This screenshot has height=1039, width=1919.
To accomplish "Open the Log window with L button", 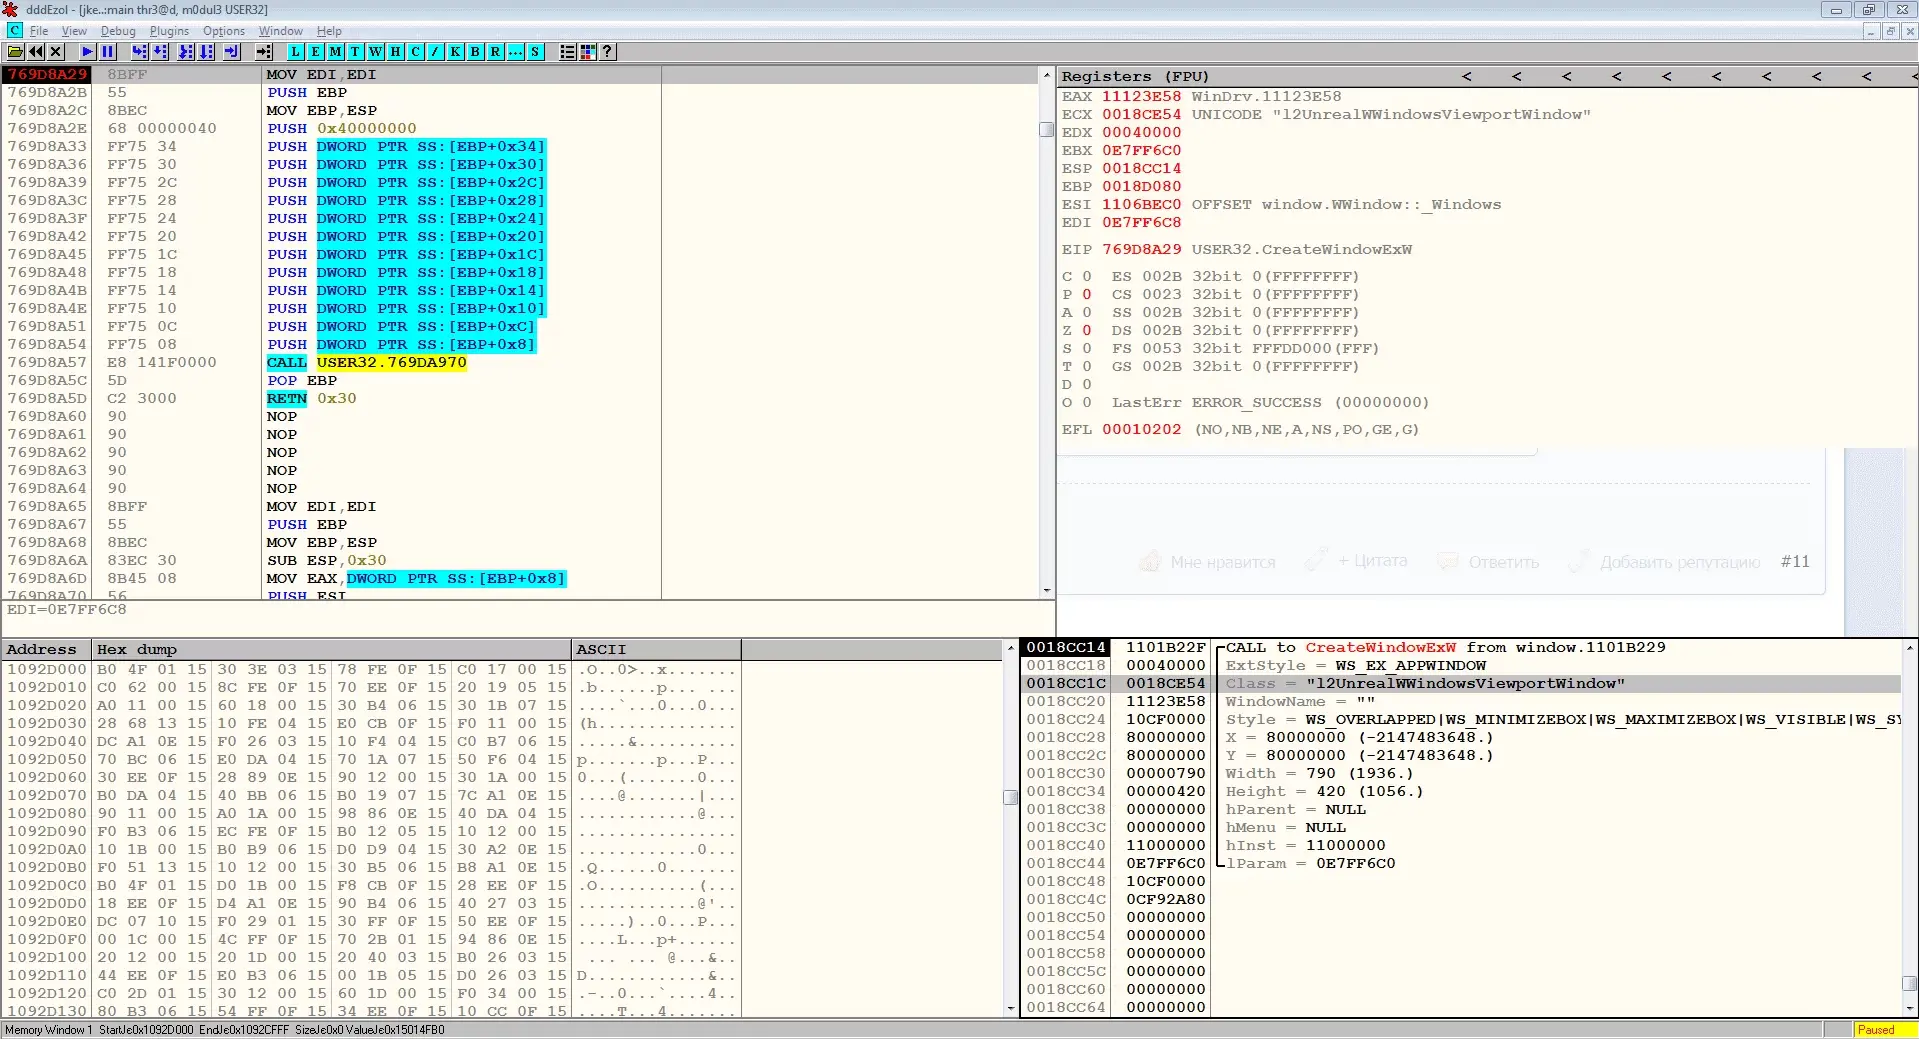I will [296, 52].
